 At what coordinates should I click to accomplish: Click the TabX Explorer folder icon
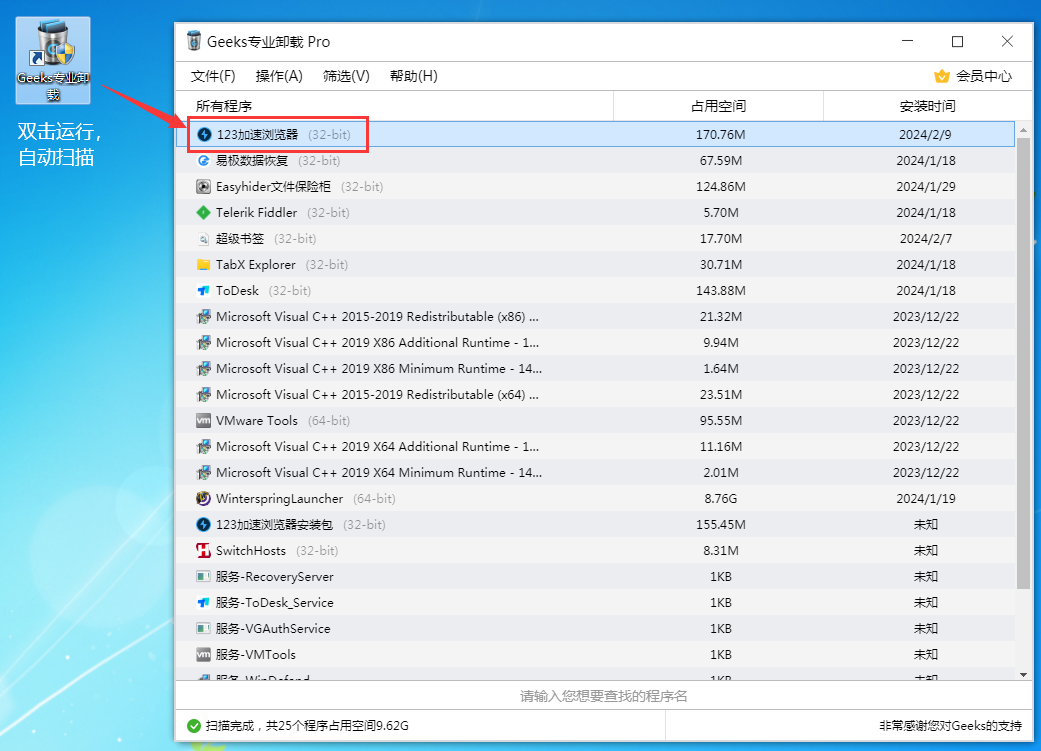pos(204,264)
